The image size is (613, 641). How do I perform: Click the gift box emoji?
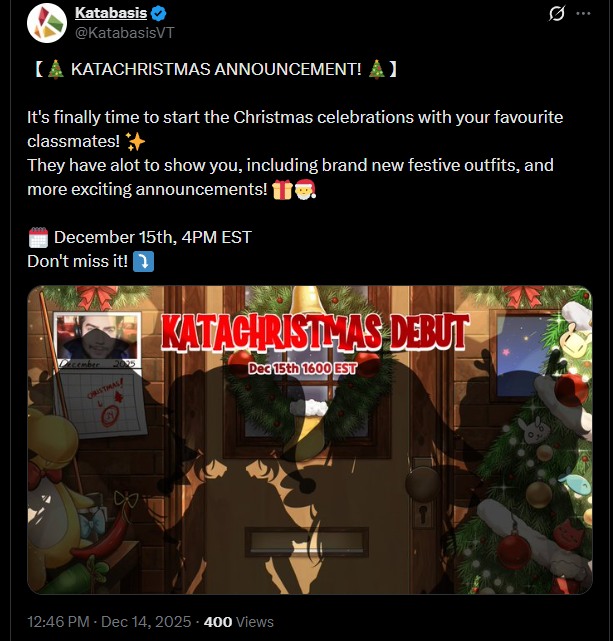[282, 189]
